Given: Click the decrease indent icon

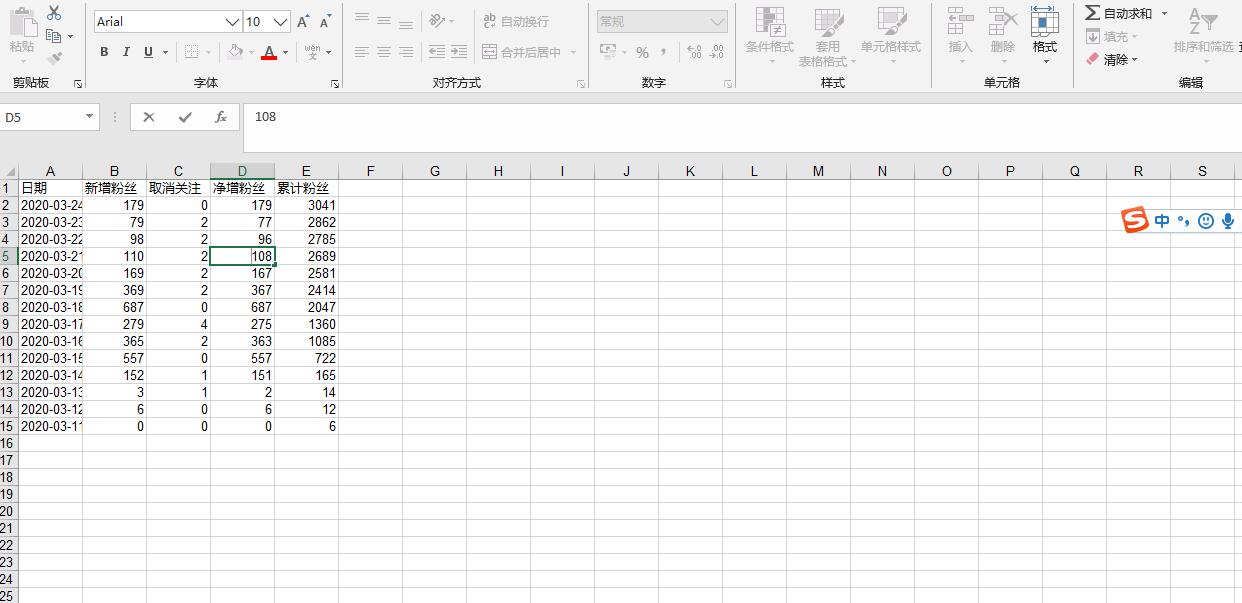Looking at the screenshot, I should click(x=437, y=52).
